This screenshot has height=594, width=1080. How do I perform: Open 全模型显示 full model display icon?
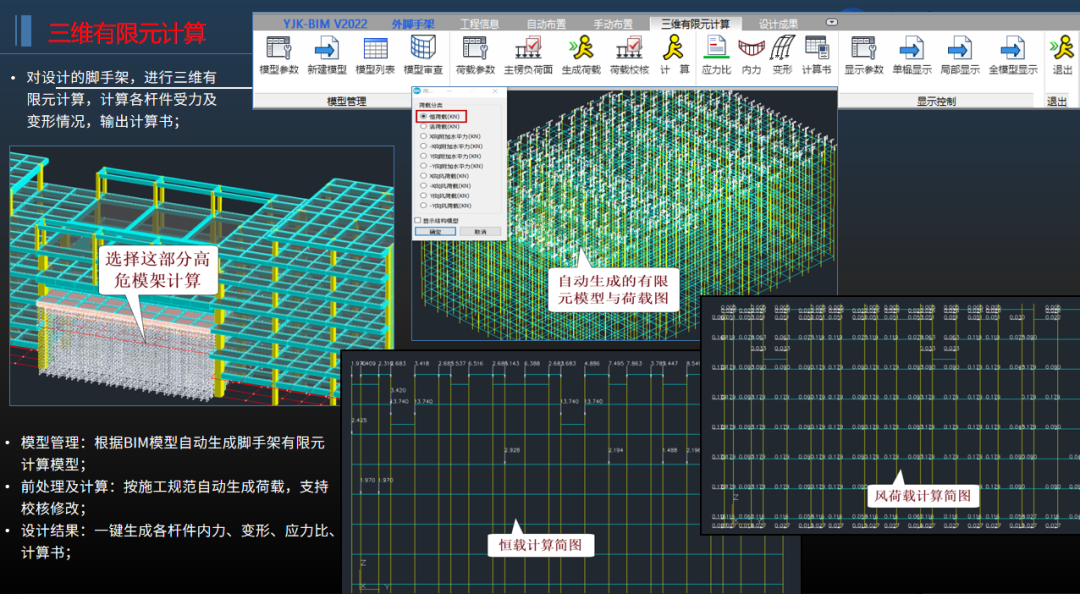[1013, 47]
